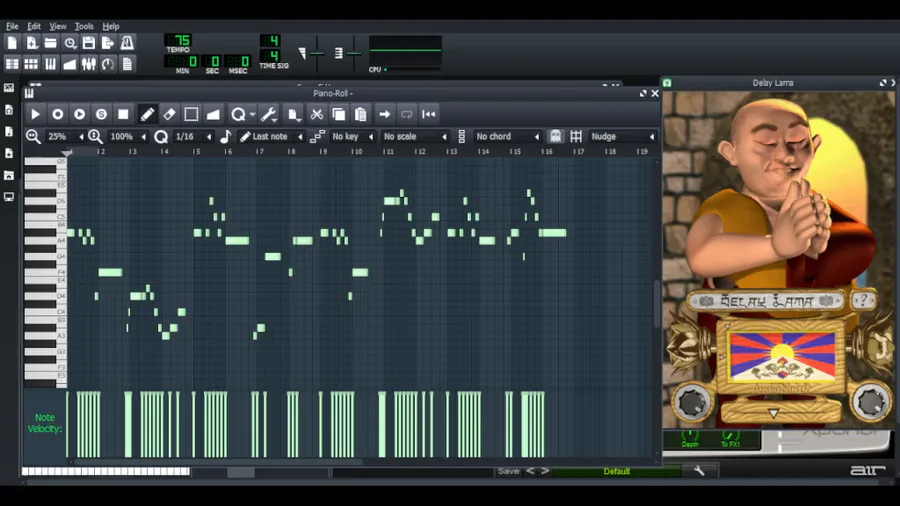This screenshot has width=900, height=506.
Task: Click the Delay Lama question mark help button
Action: pos(863,300)
